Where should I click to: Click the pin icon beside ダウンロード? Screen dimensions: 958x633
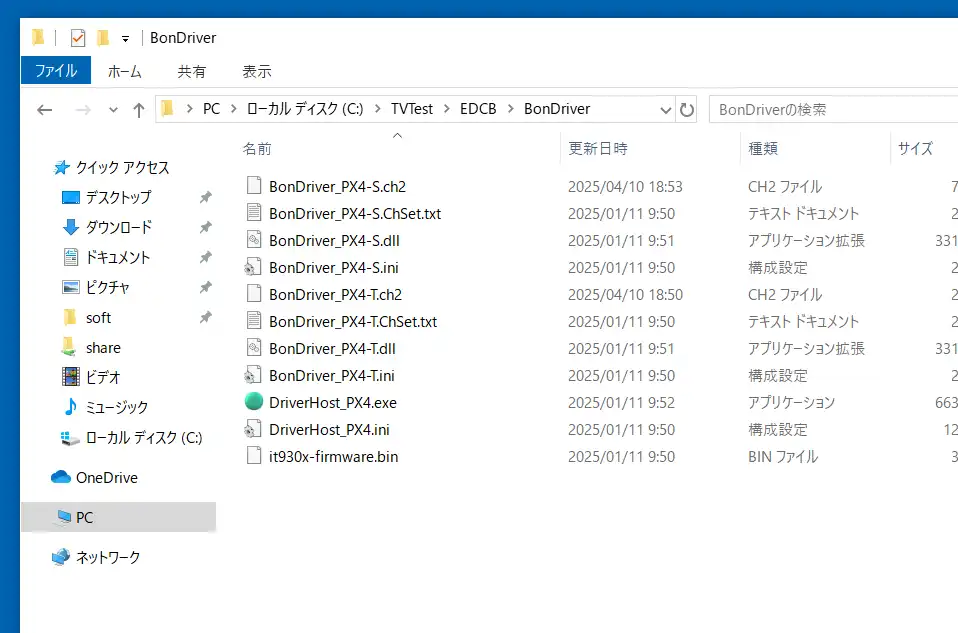tap(206, 227)
